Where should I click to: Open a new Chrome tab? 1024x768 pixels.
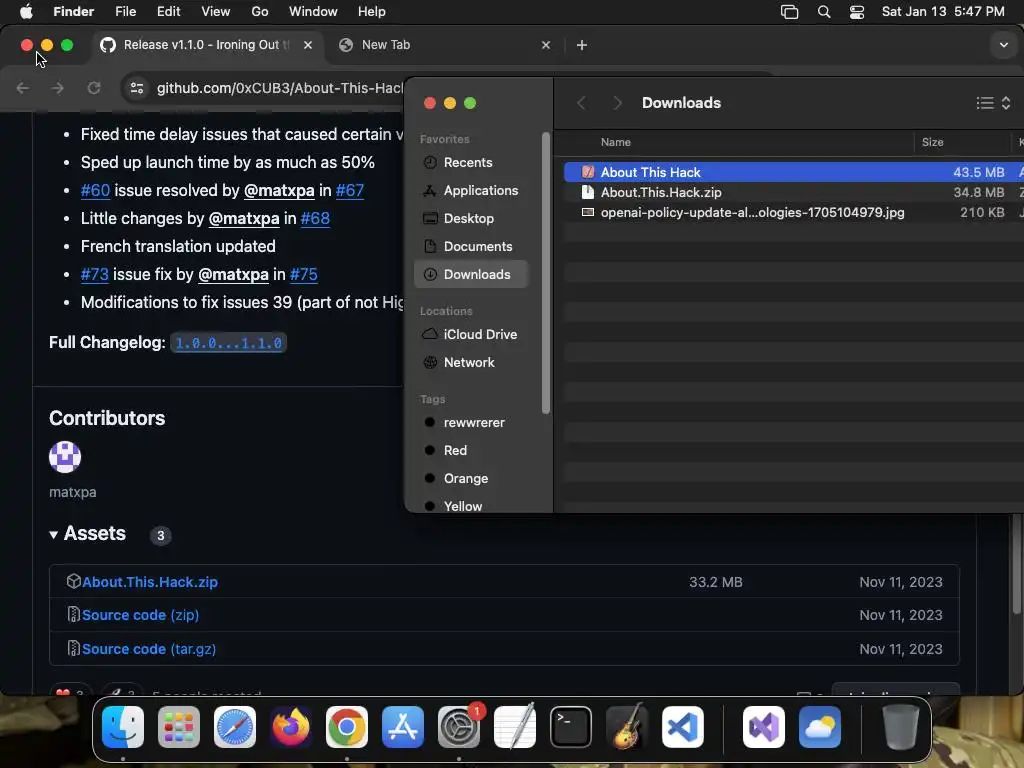coord(582,45)
